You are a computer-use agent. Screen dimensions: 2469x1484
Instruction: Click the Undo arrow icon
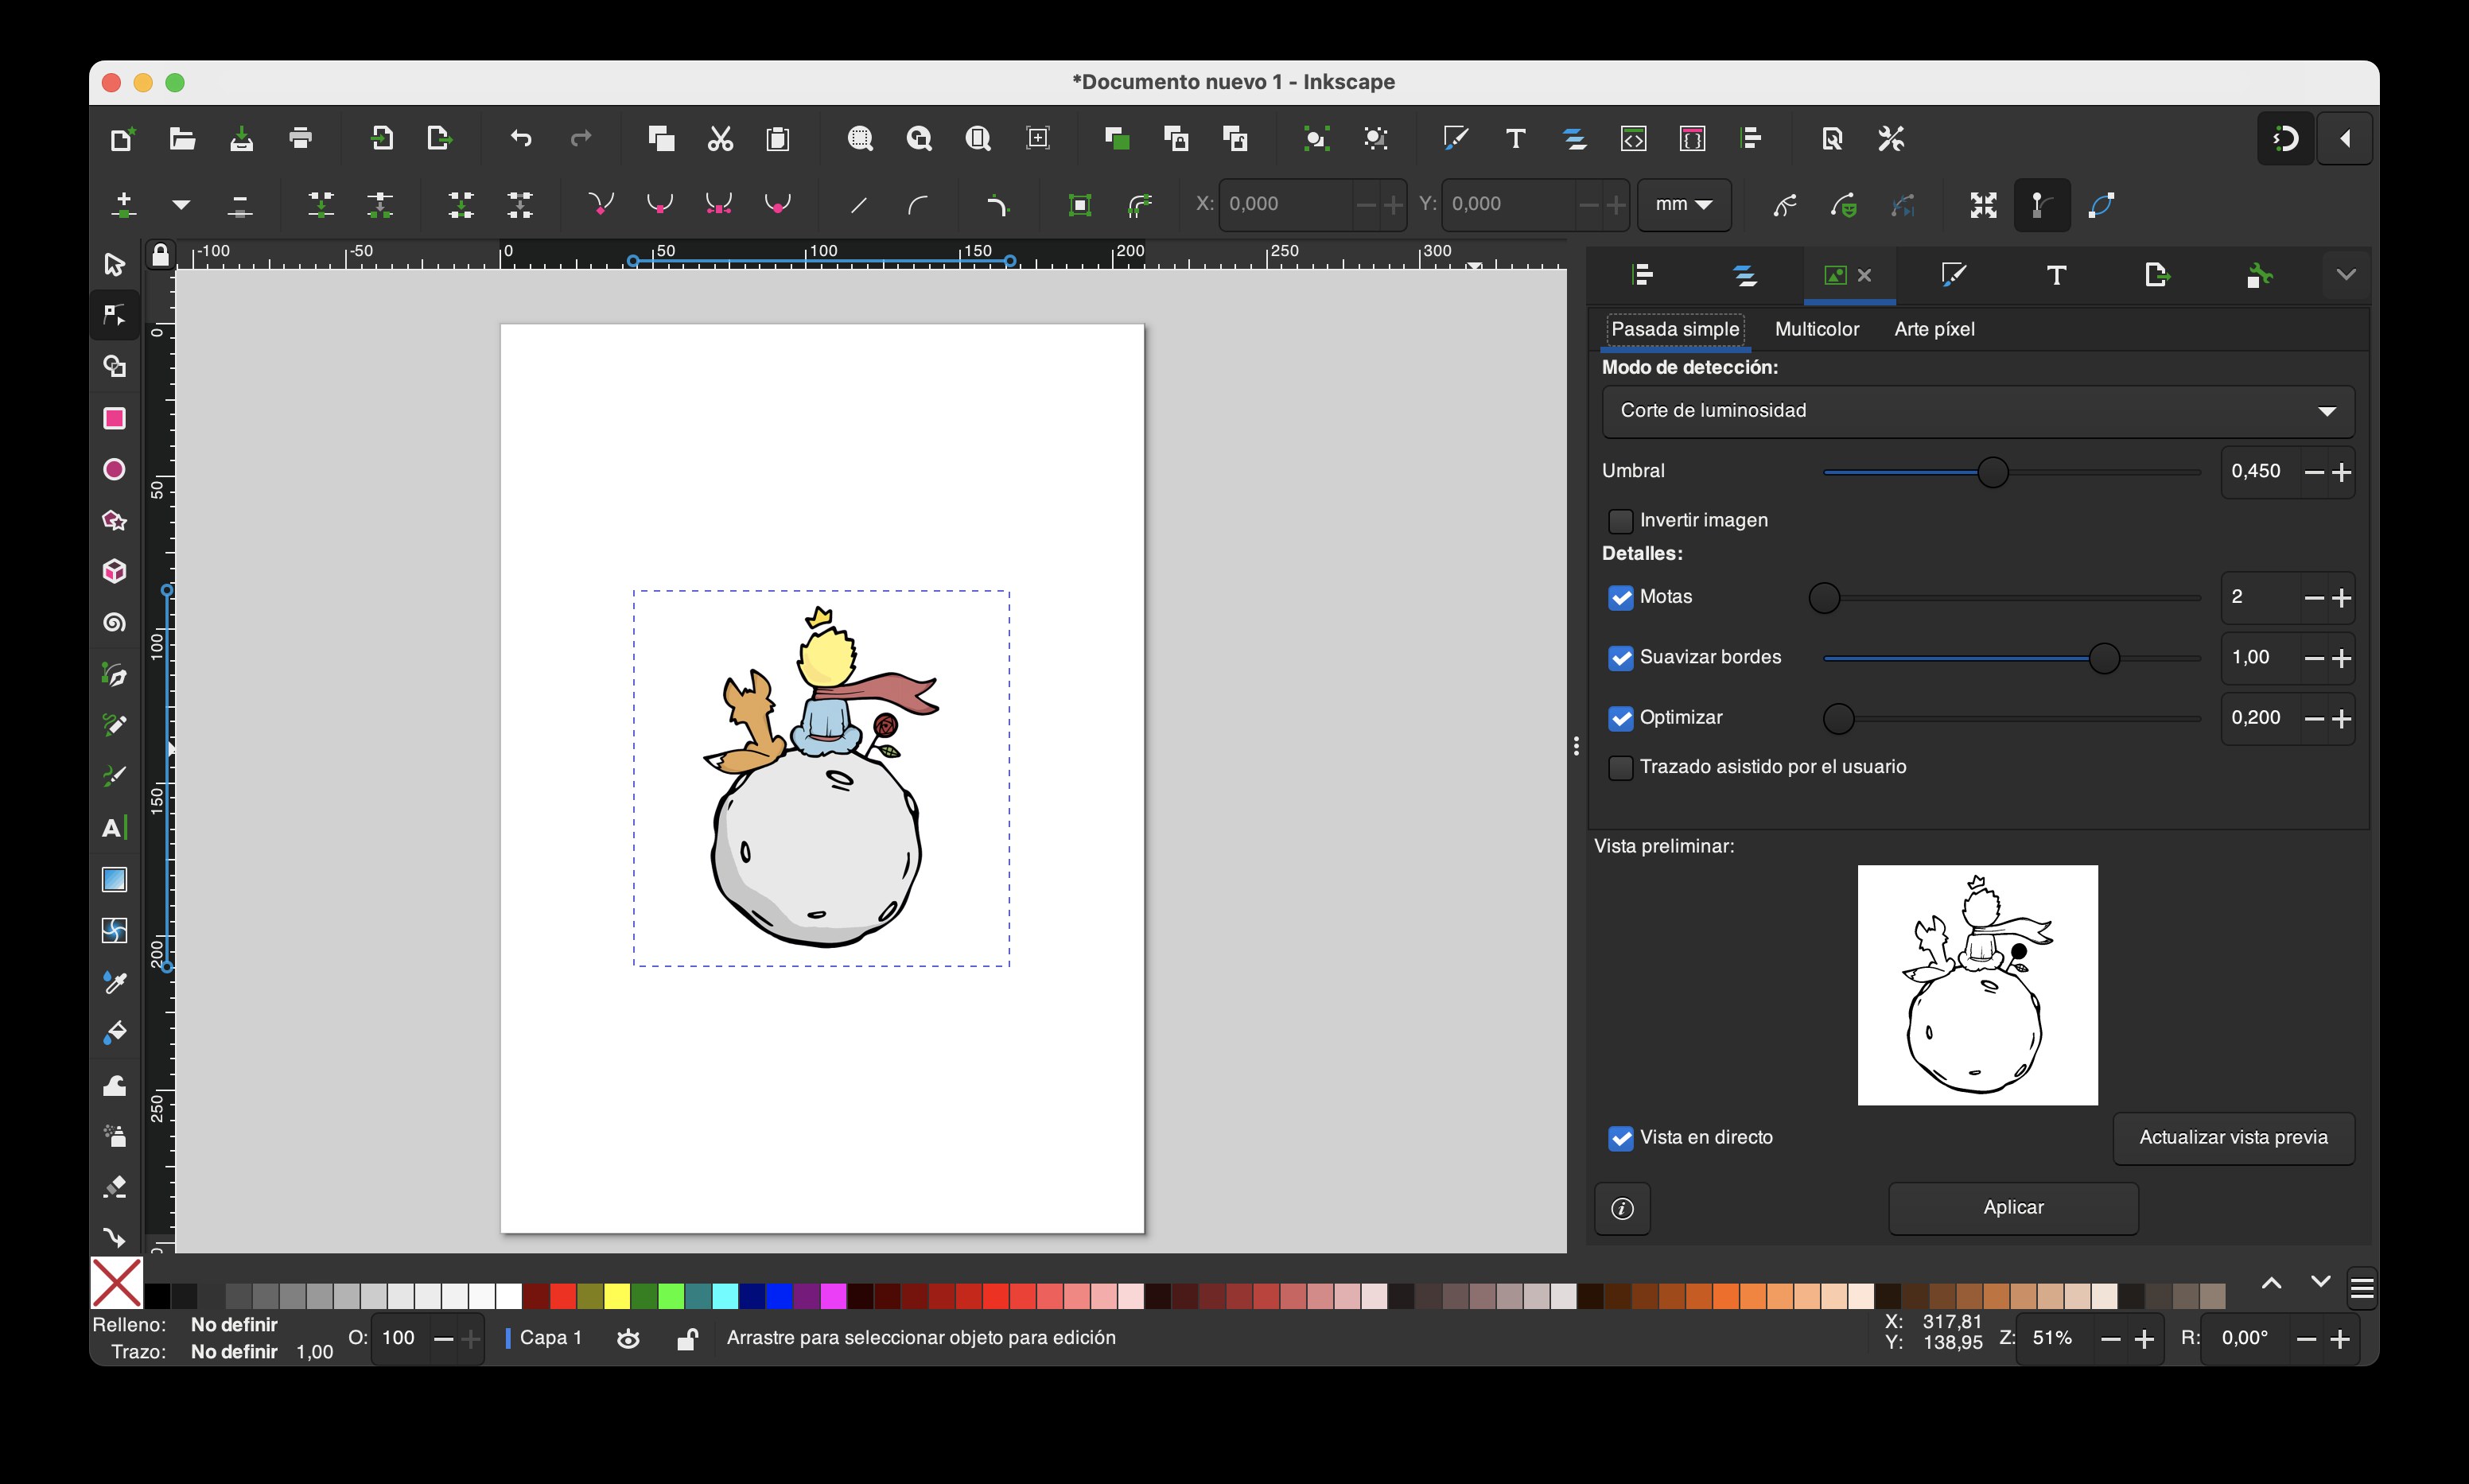(521, 138)
